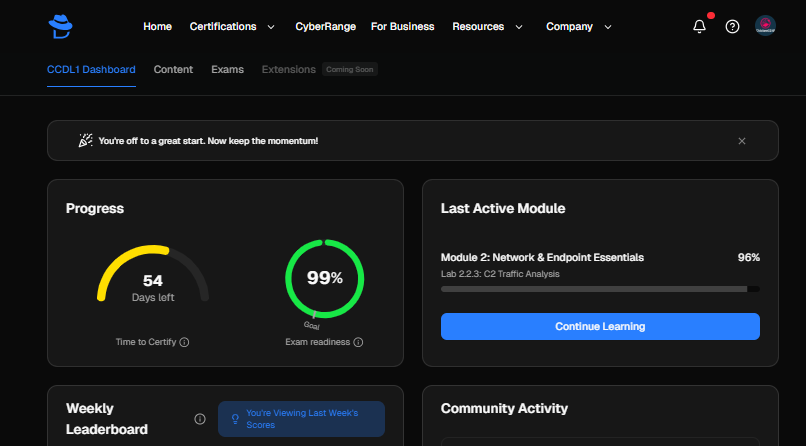Click the lightbulb icon in last week's notice
The height and width of the screenshot is (446, 806).
[x=235, y=419]
